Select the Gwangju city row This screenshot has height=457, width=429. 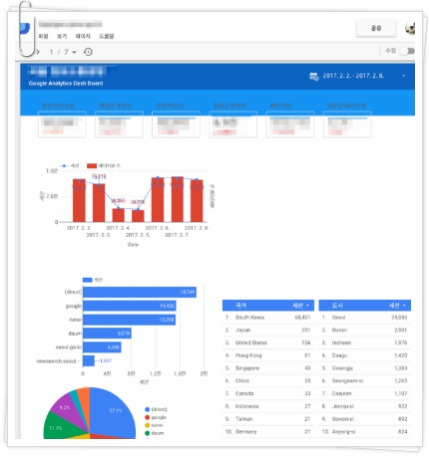365,368
